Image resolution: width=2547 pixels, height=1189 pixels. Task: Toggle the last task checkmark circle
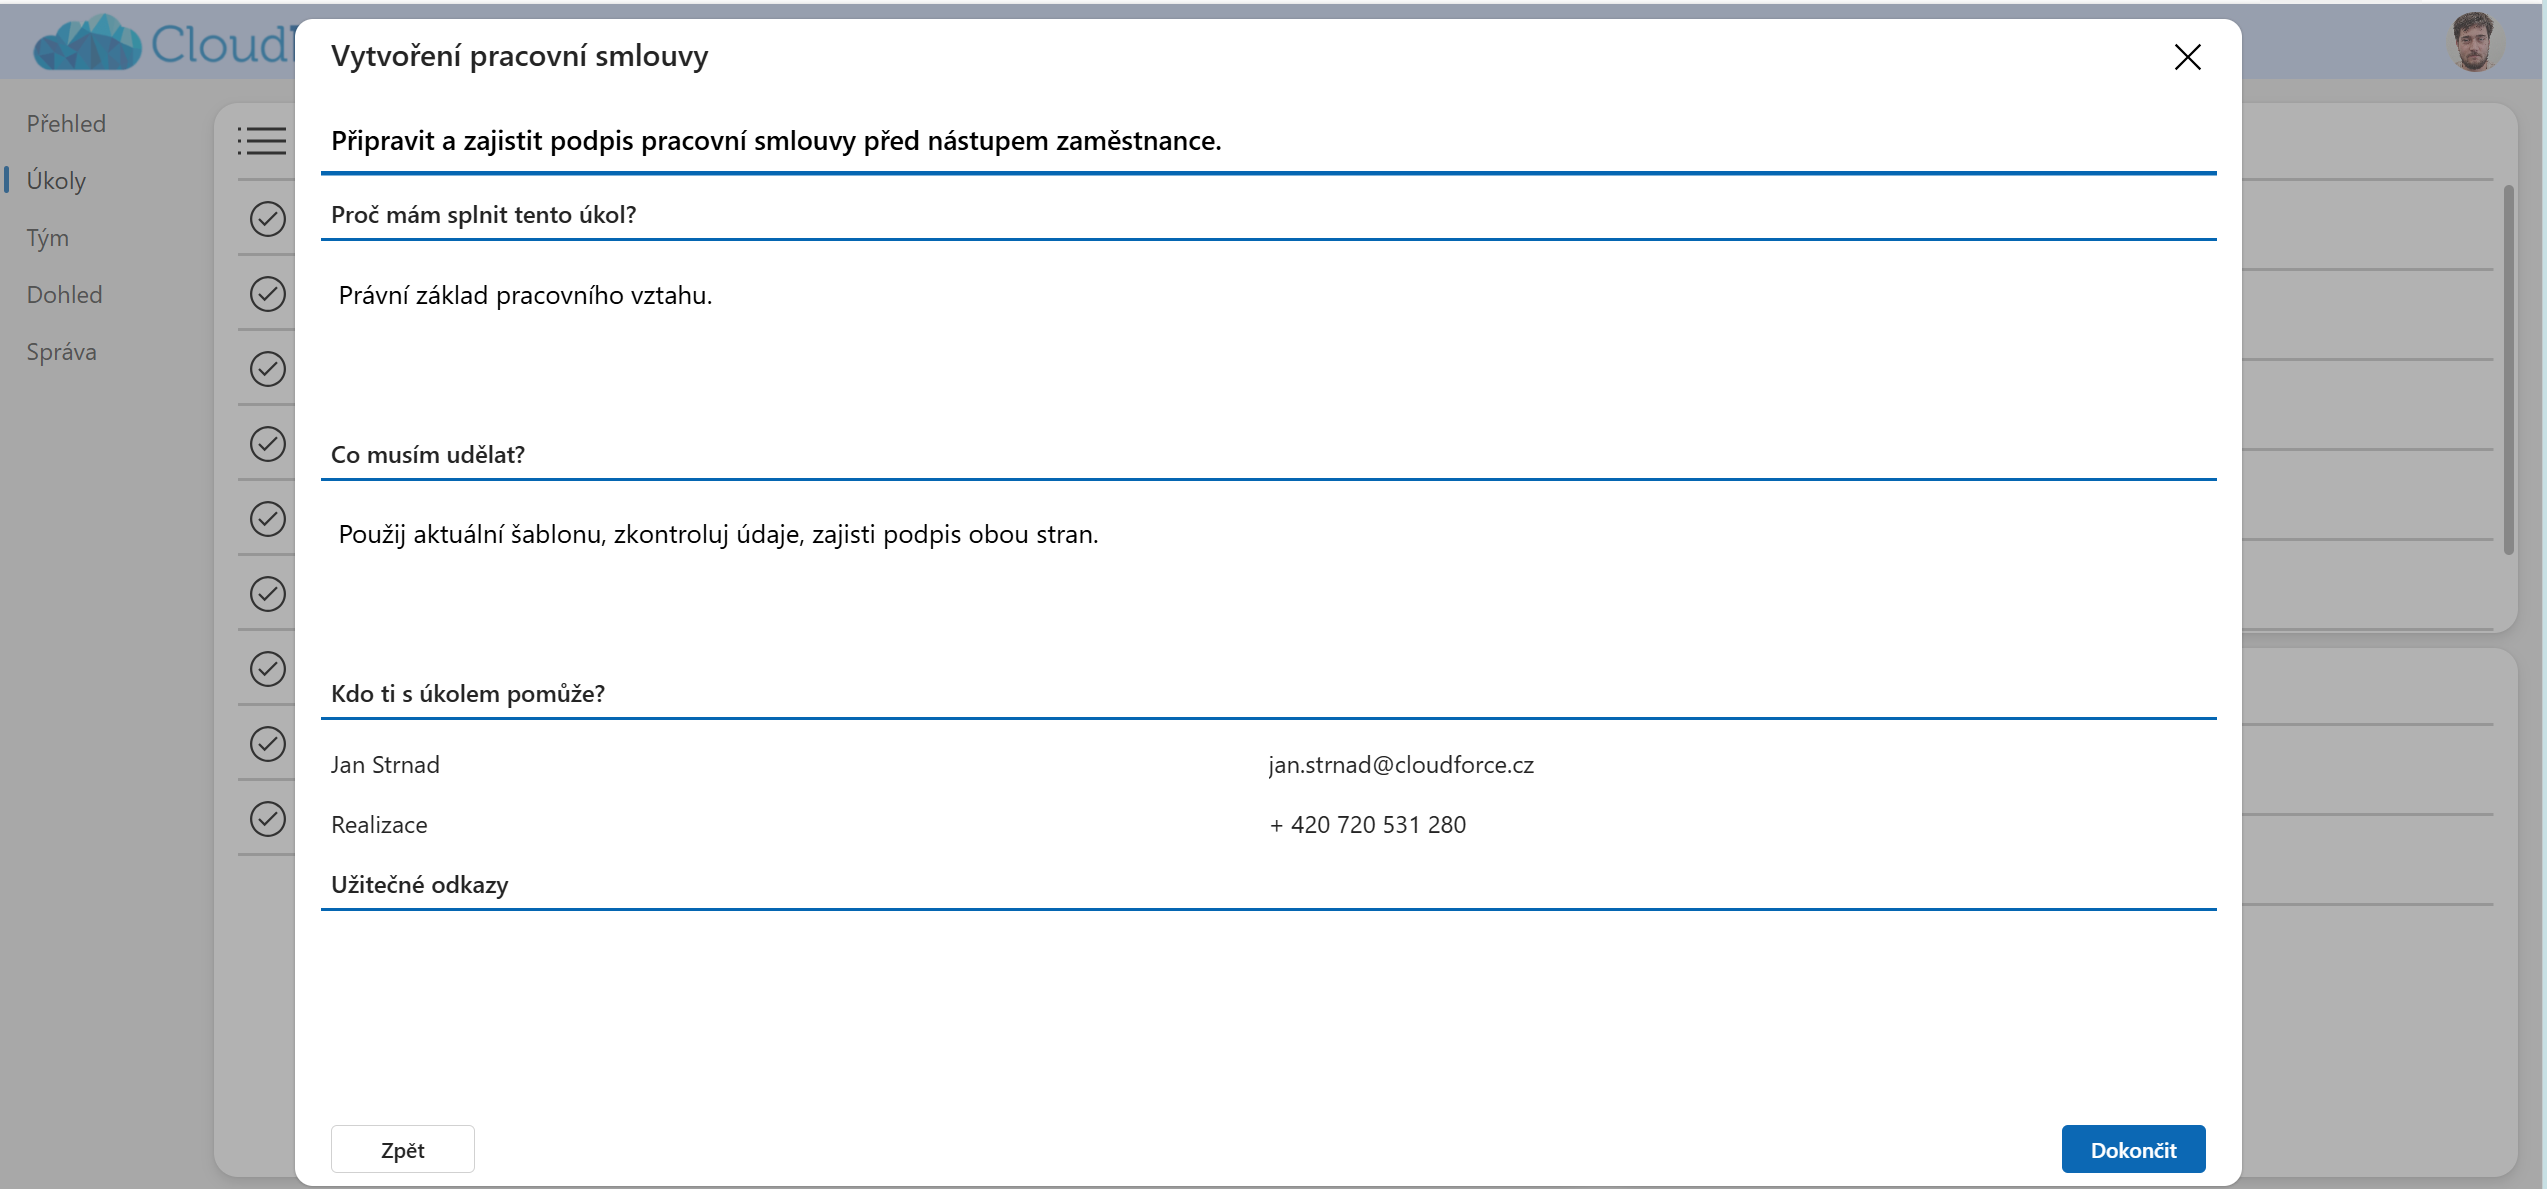click(x=267, y=819)
